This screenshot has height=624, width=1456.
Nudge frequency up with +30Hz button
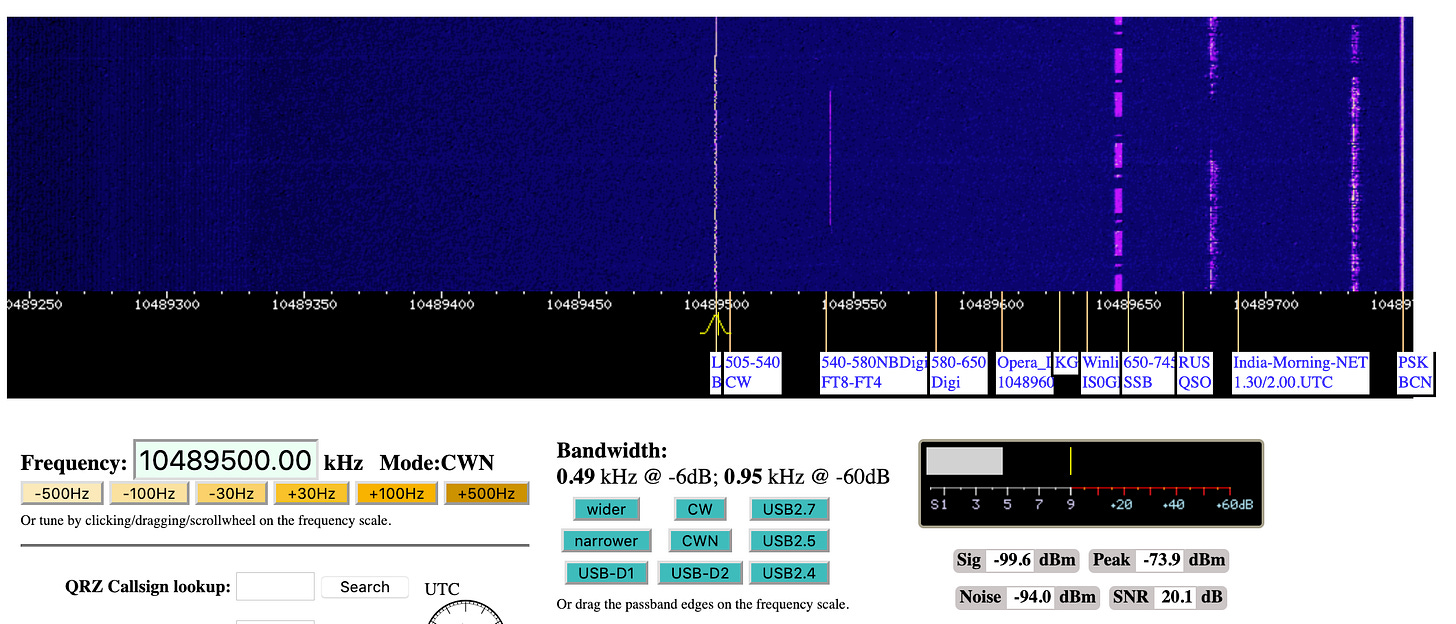coord(310,493)
